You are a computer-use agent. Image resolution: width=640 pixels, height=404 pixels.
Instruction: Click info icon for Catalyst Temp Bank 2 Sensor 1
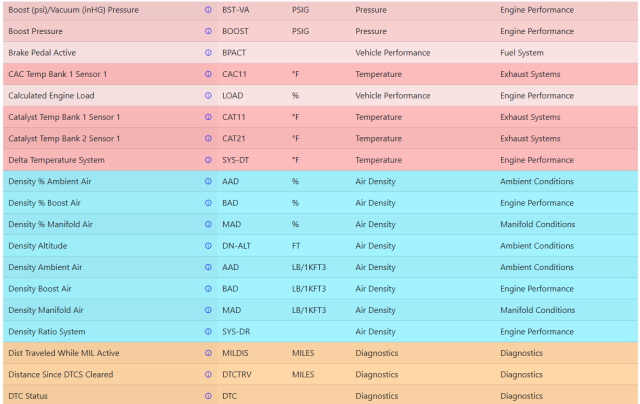(x=208, y=139)
